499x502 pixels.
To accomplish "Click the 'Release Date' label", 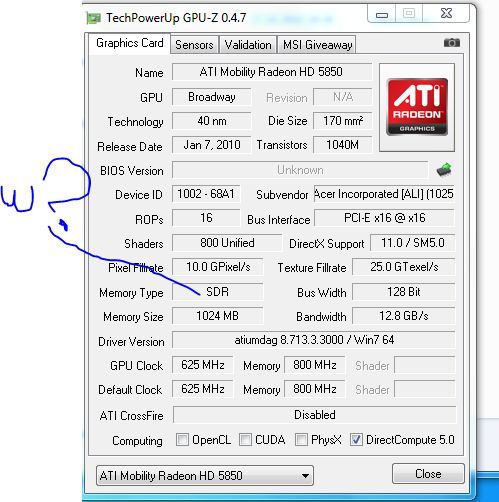I will click(130, 147).
